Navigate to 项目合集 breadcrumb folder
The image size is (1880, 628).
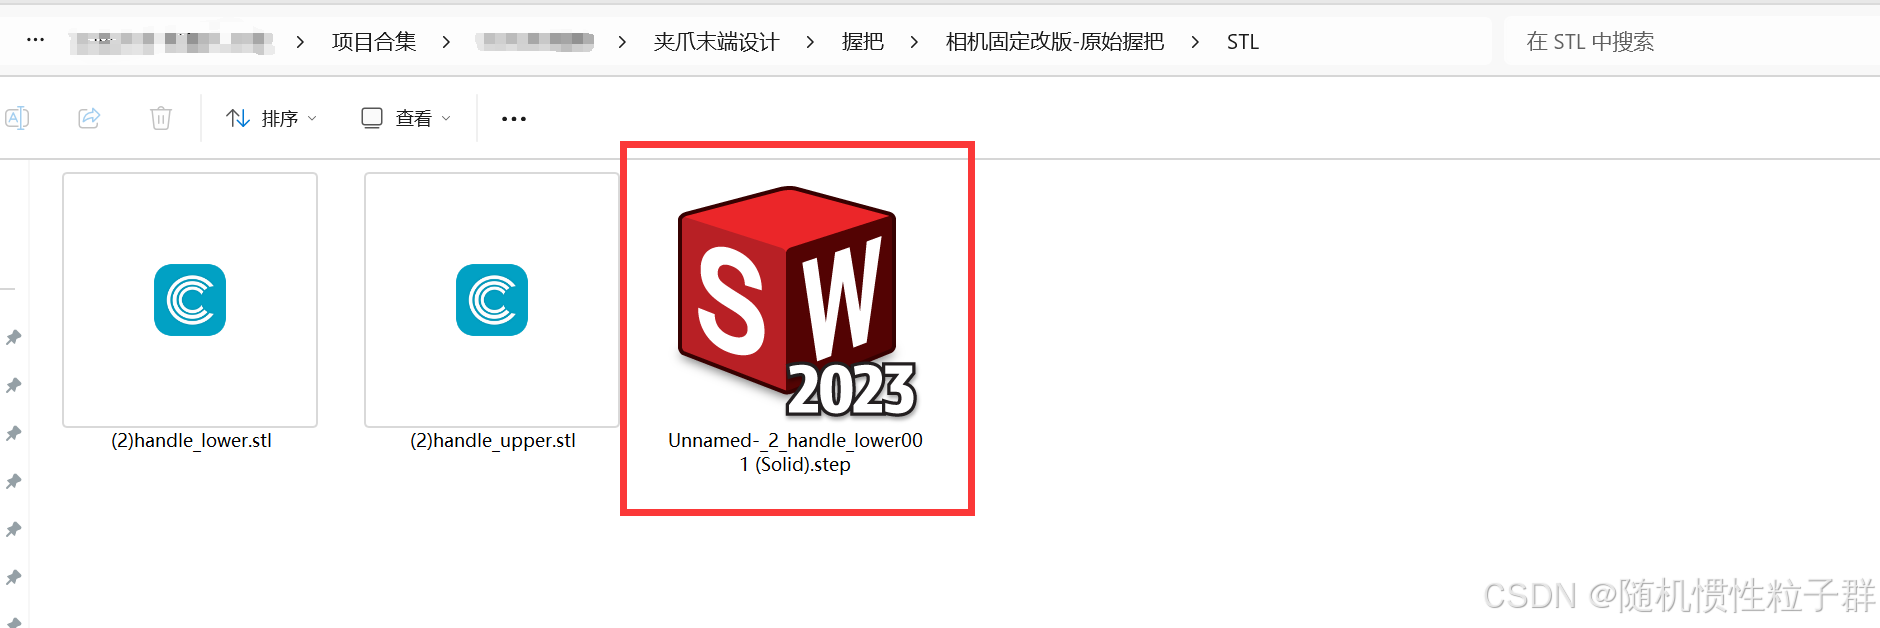tap(374, 42)
